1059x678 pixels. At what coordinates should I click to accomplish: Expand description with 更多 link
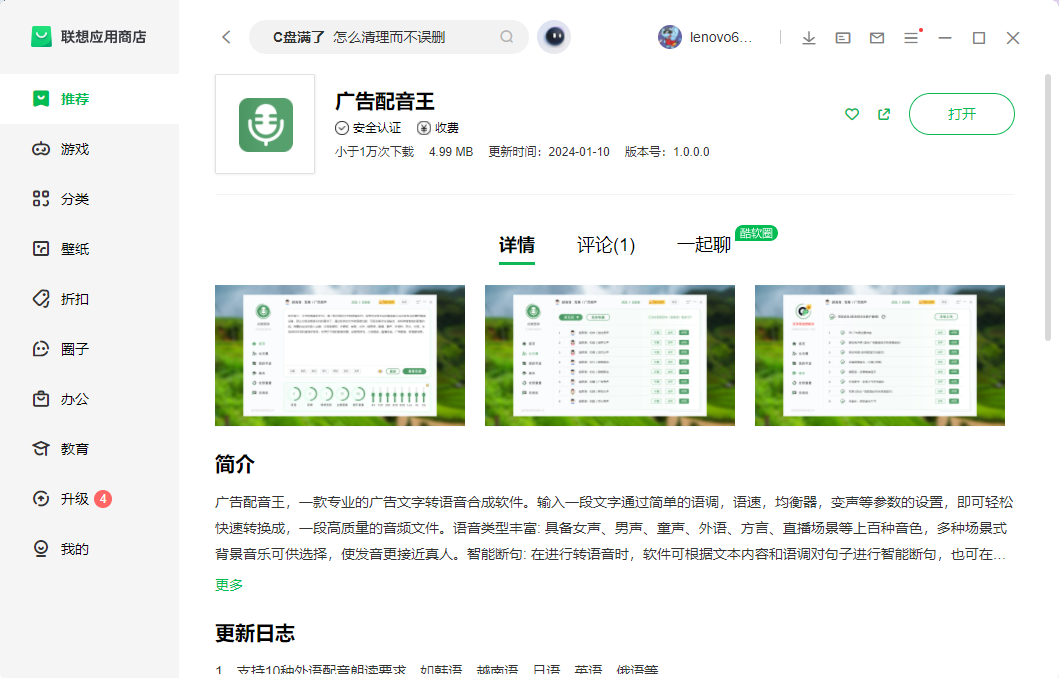[229, 585]
